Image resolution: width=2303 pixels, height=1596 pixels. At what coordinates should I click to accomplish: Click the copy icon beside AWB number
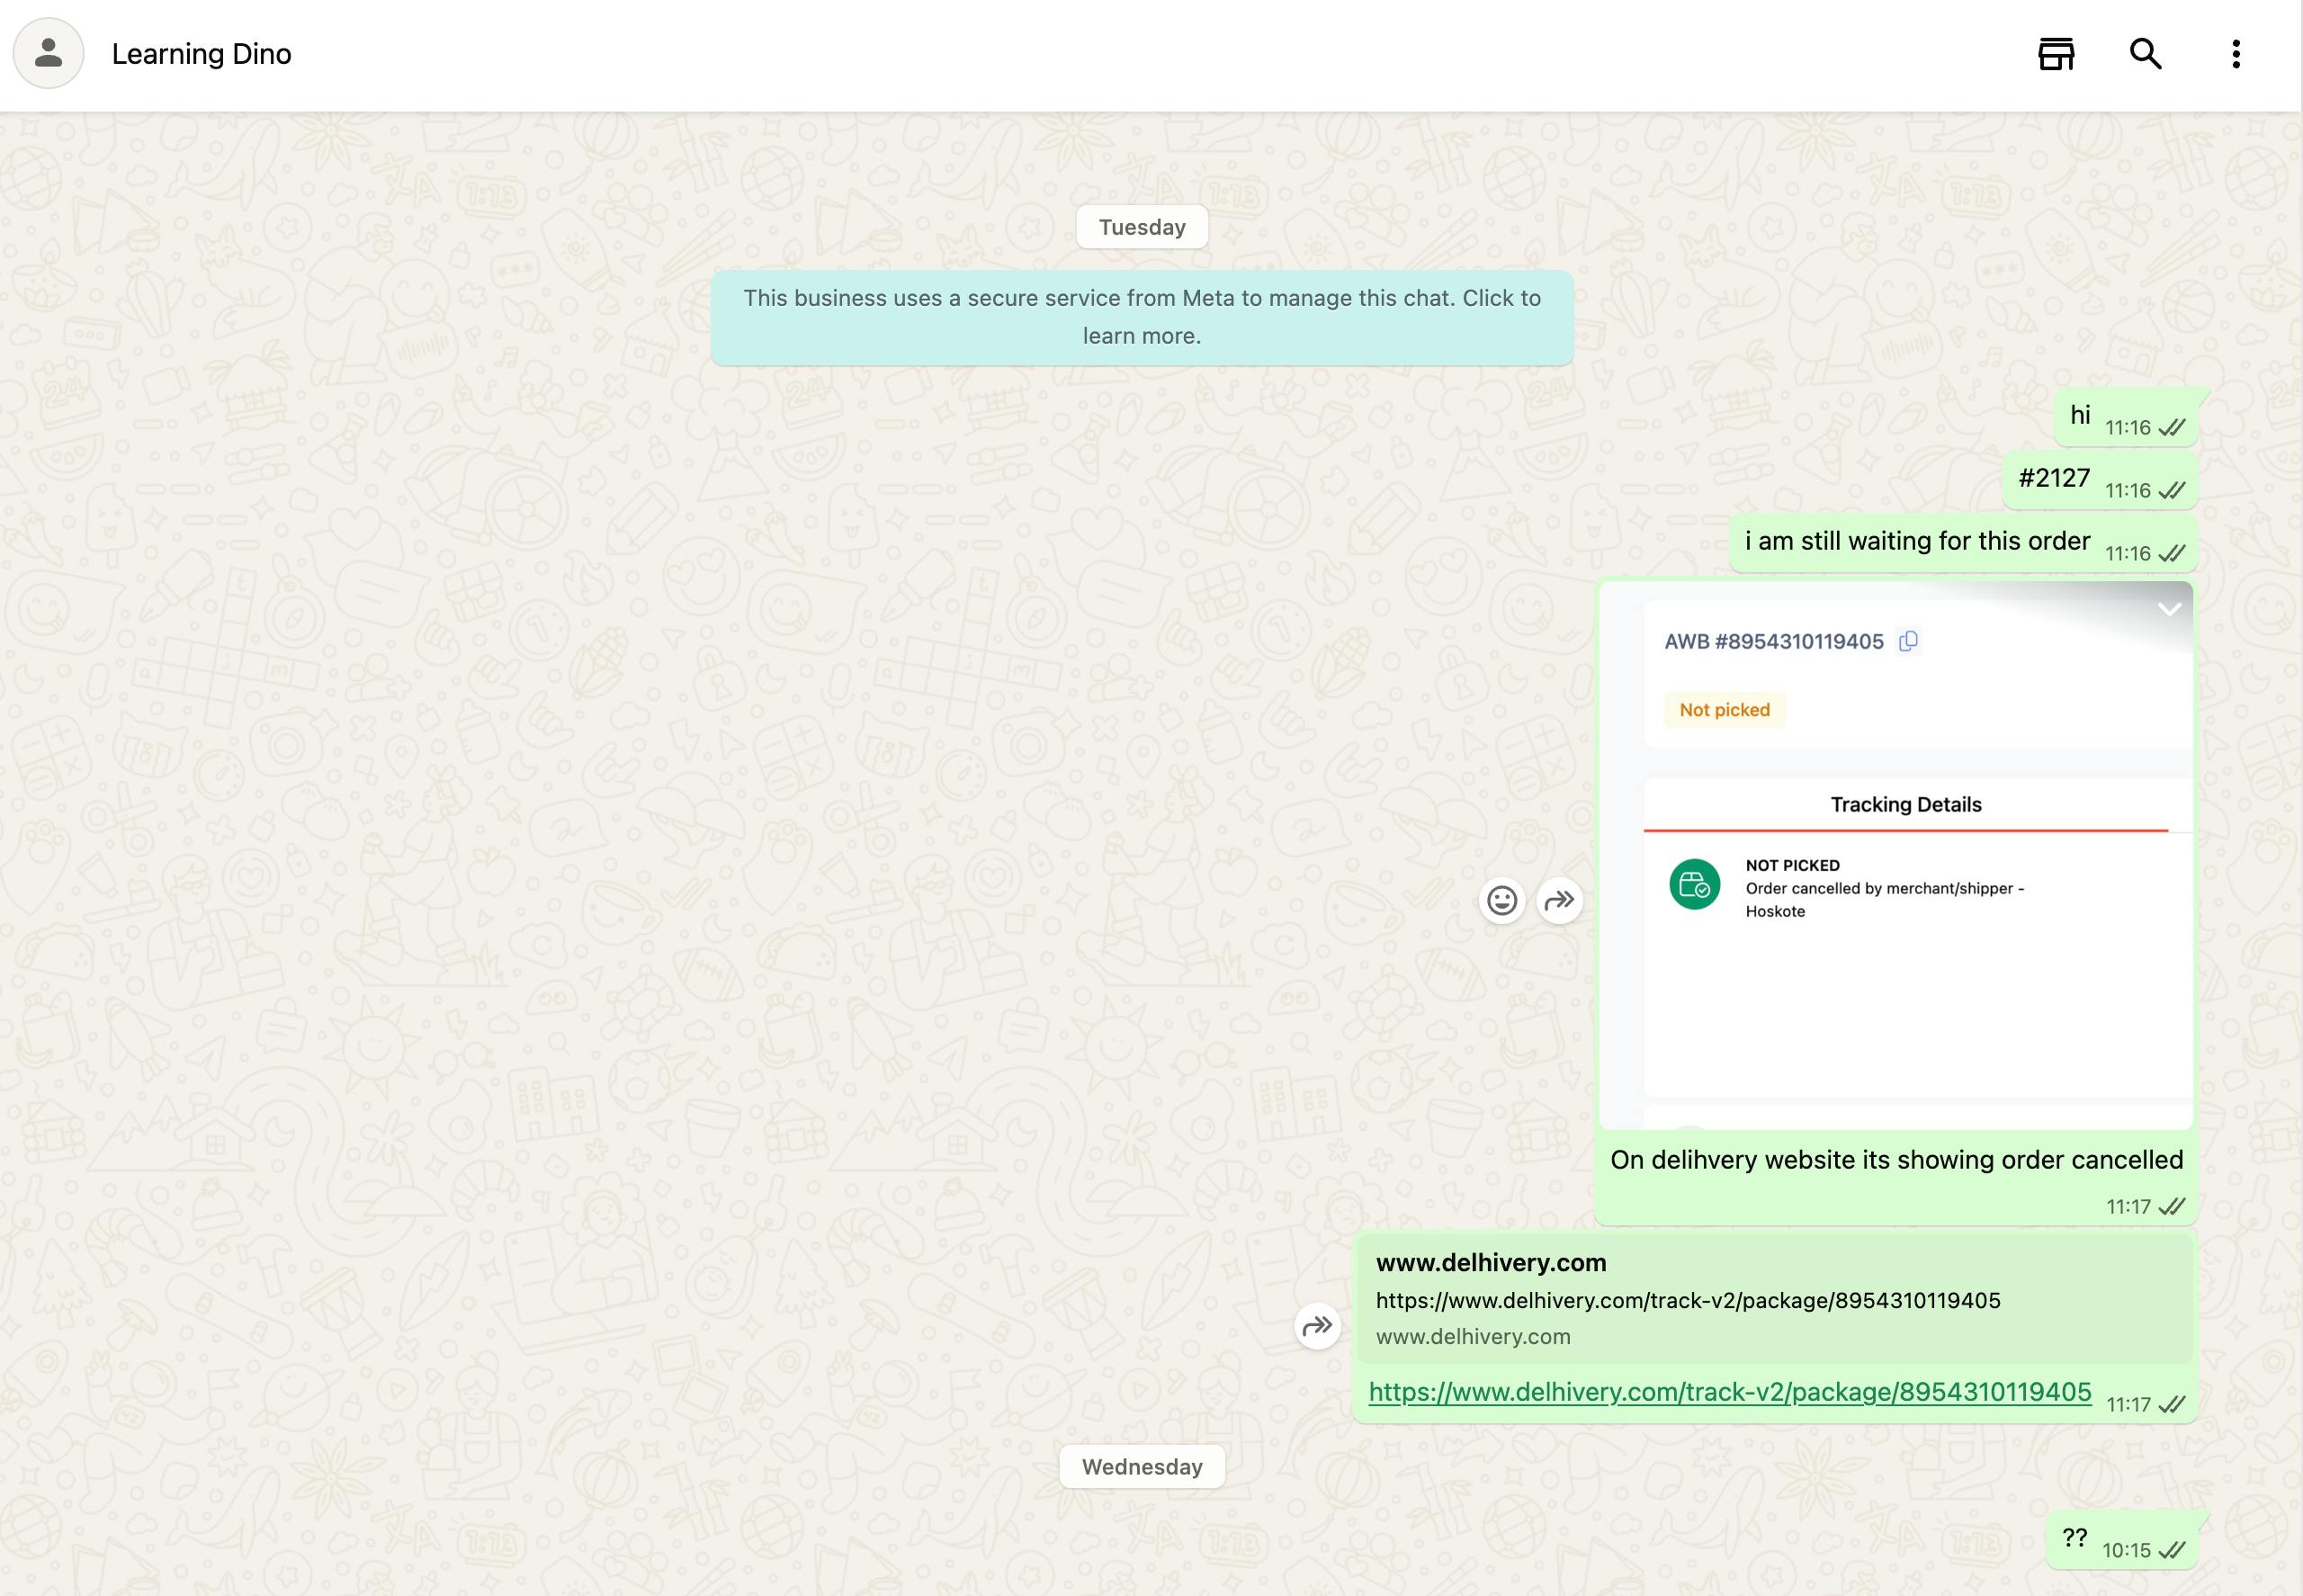coord(1908,641)
